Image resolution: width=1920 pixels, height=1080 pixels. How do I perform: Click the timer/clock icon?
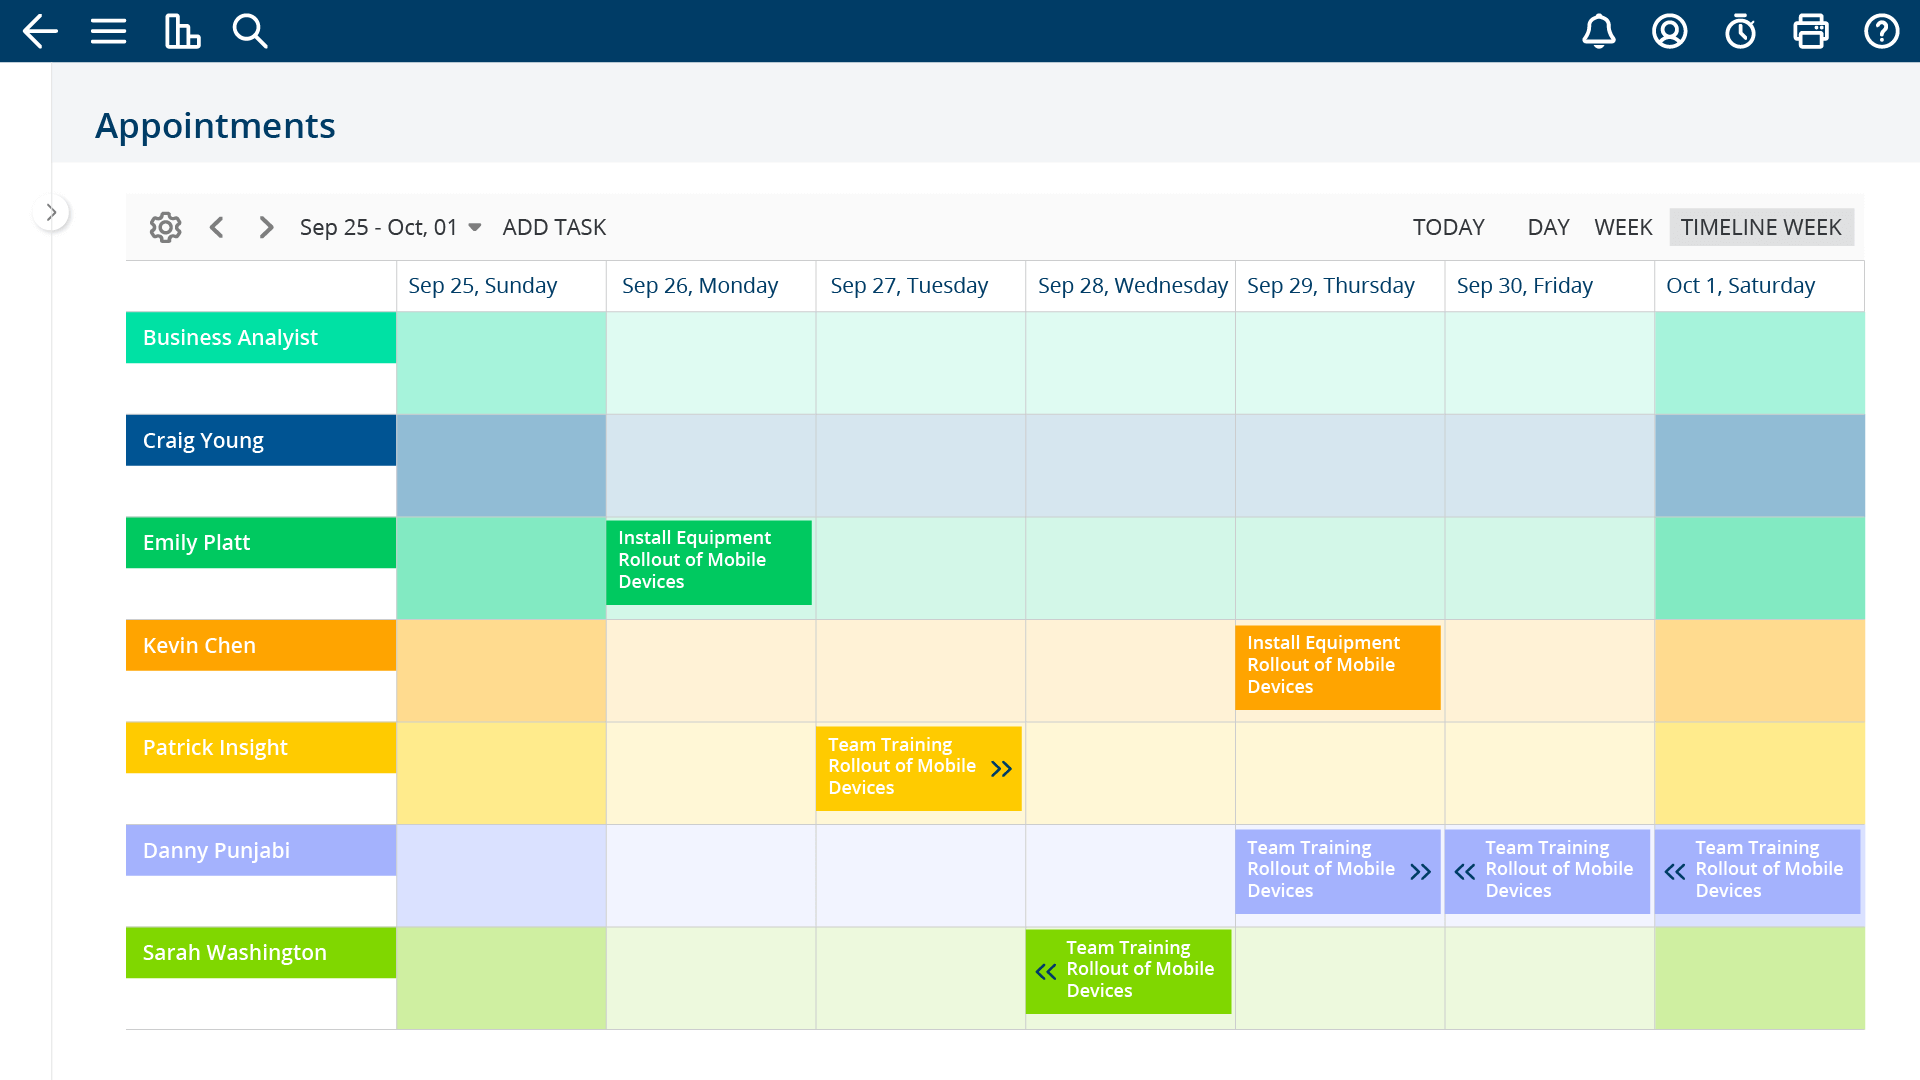pos(1743,32)
